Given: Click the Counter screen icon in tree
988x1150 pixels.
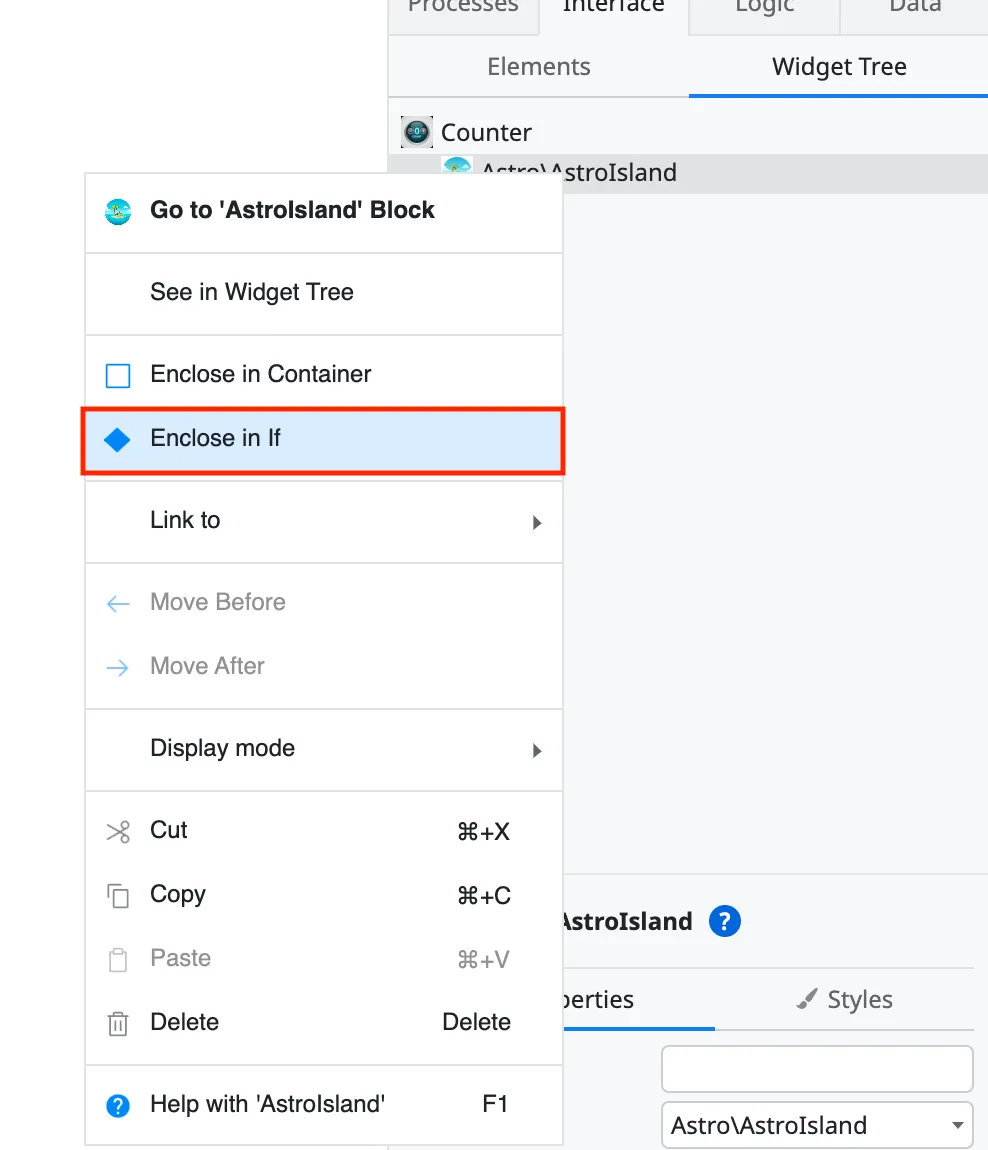Looking at the screenshot, I should [417, 132].
